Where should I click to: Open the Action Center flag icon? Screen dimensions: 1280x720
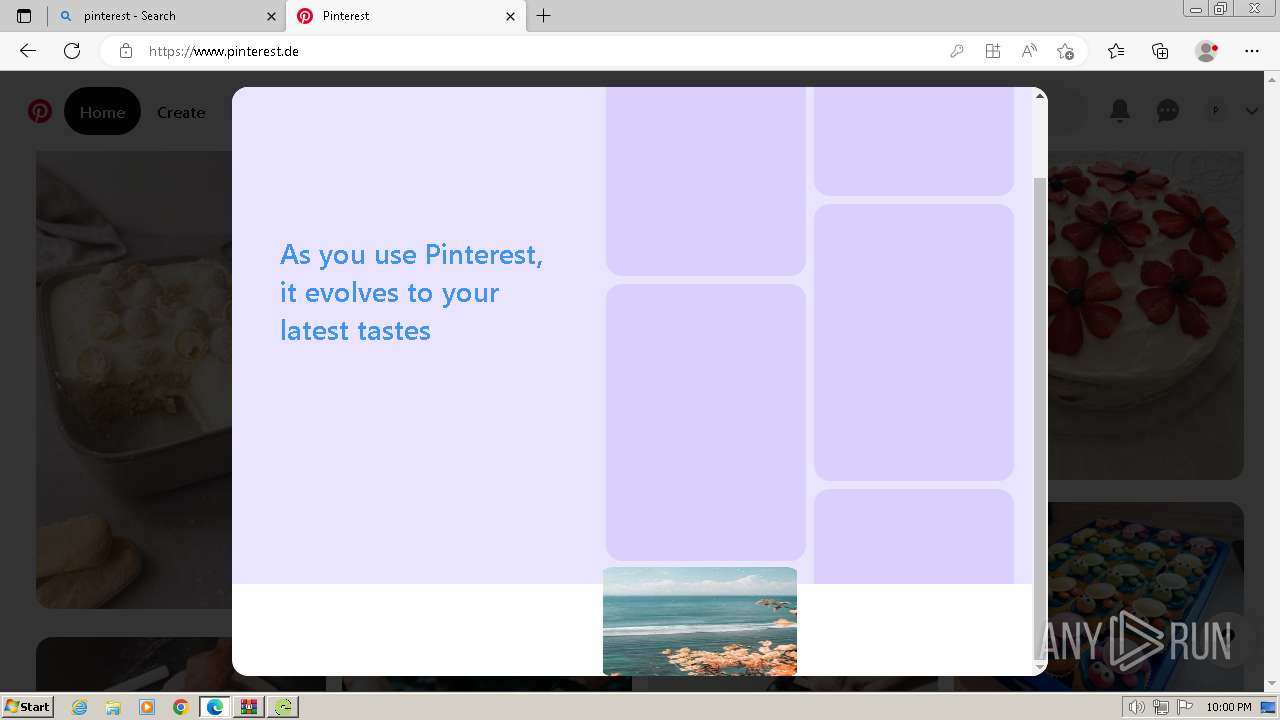(x=1185, y=707)
